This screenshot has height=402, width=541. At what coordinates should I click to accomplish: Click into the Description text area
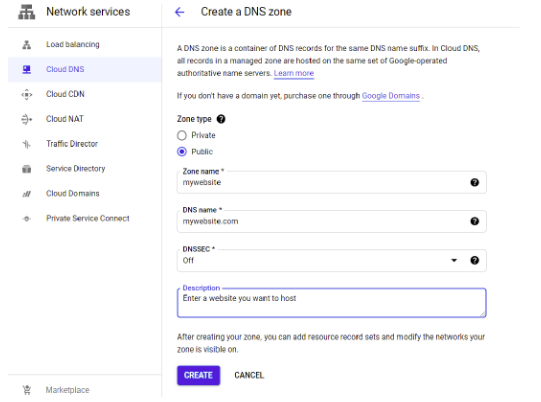click(x=331, y=303)
